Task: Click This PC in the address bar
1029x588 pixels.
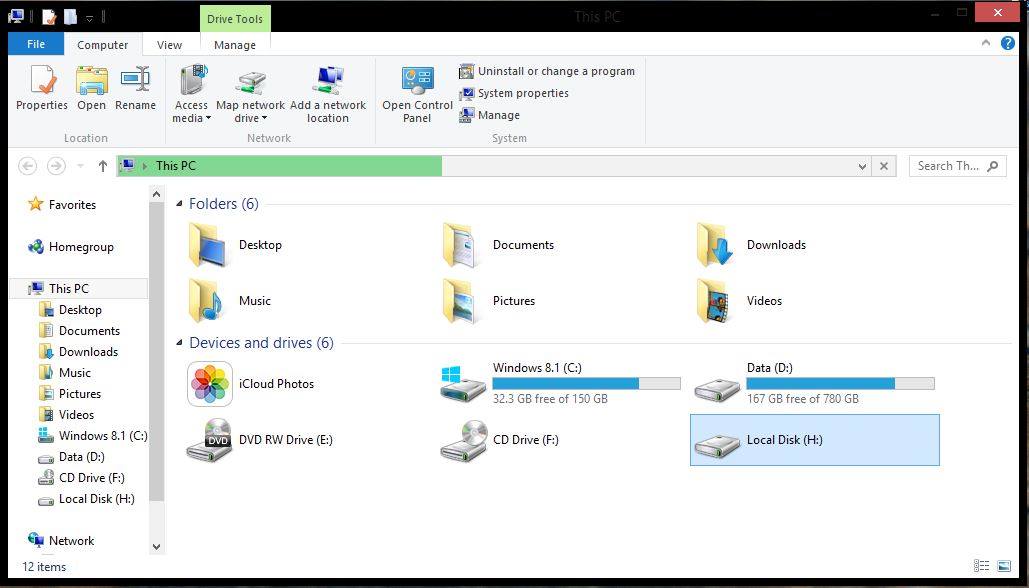Action: (x=176, y=166)
